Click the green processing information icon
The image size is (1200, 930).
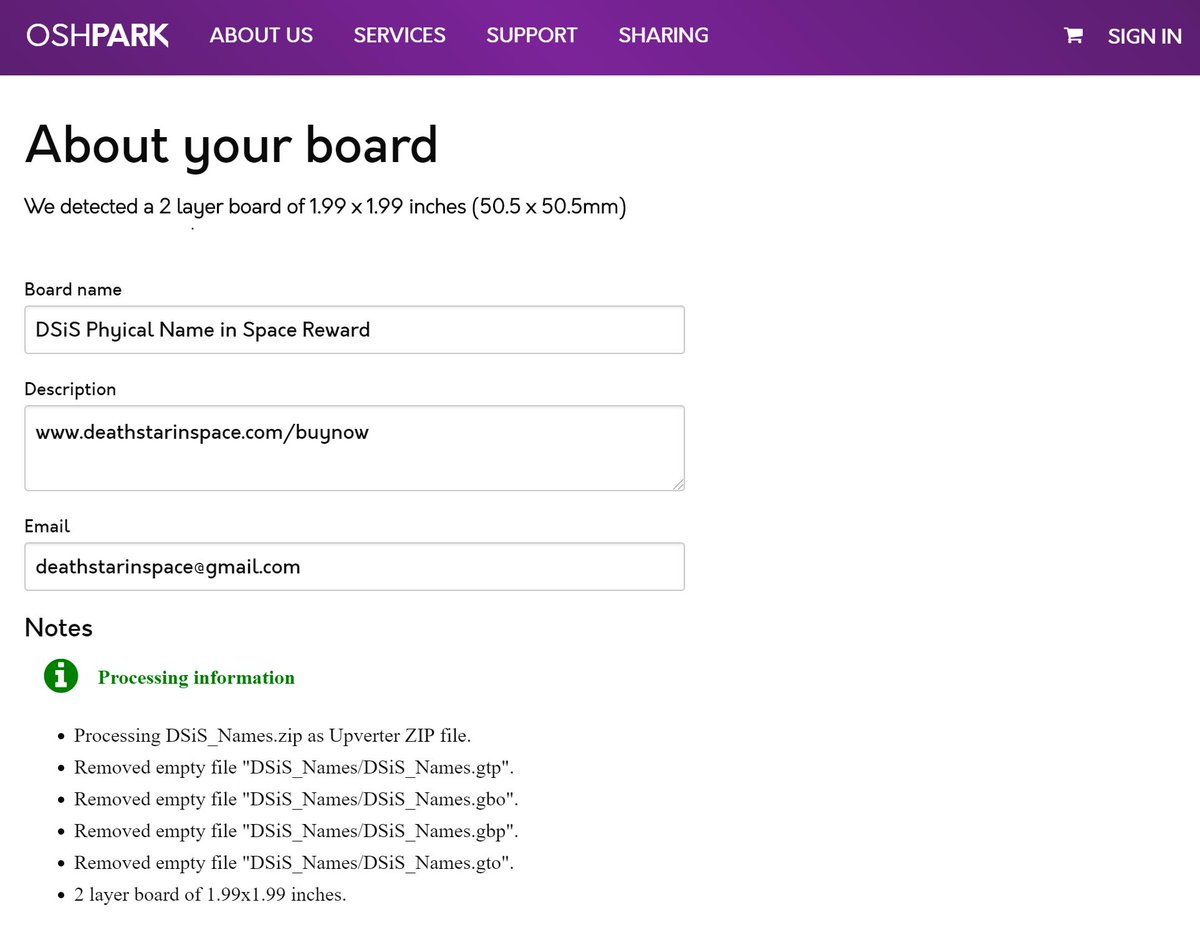pyautogui.click(x=61, y=675)
